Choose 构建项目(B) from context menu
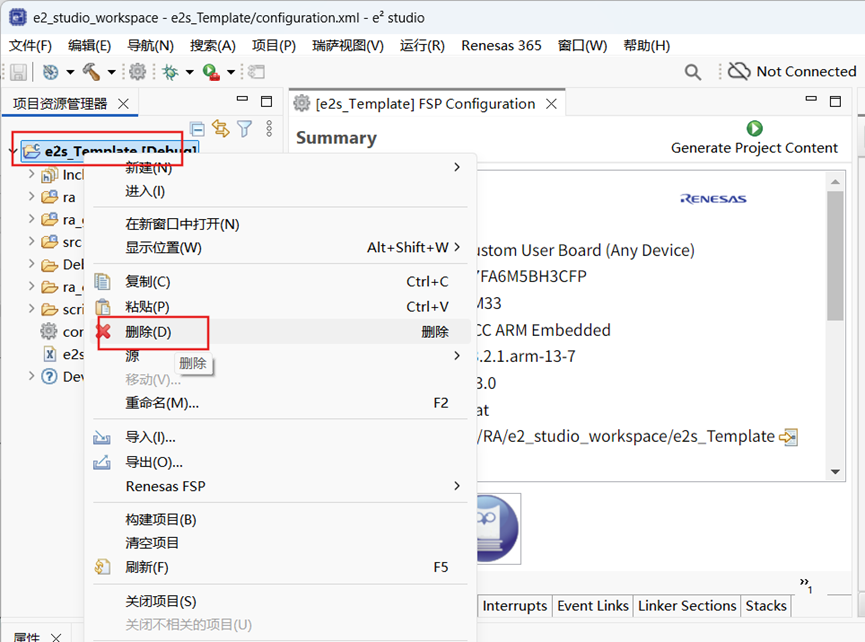865x642 pixels. click(279, 520)
